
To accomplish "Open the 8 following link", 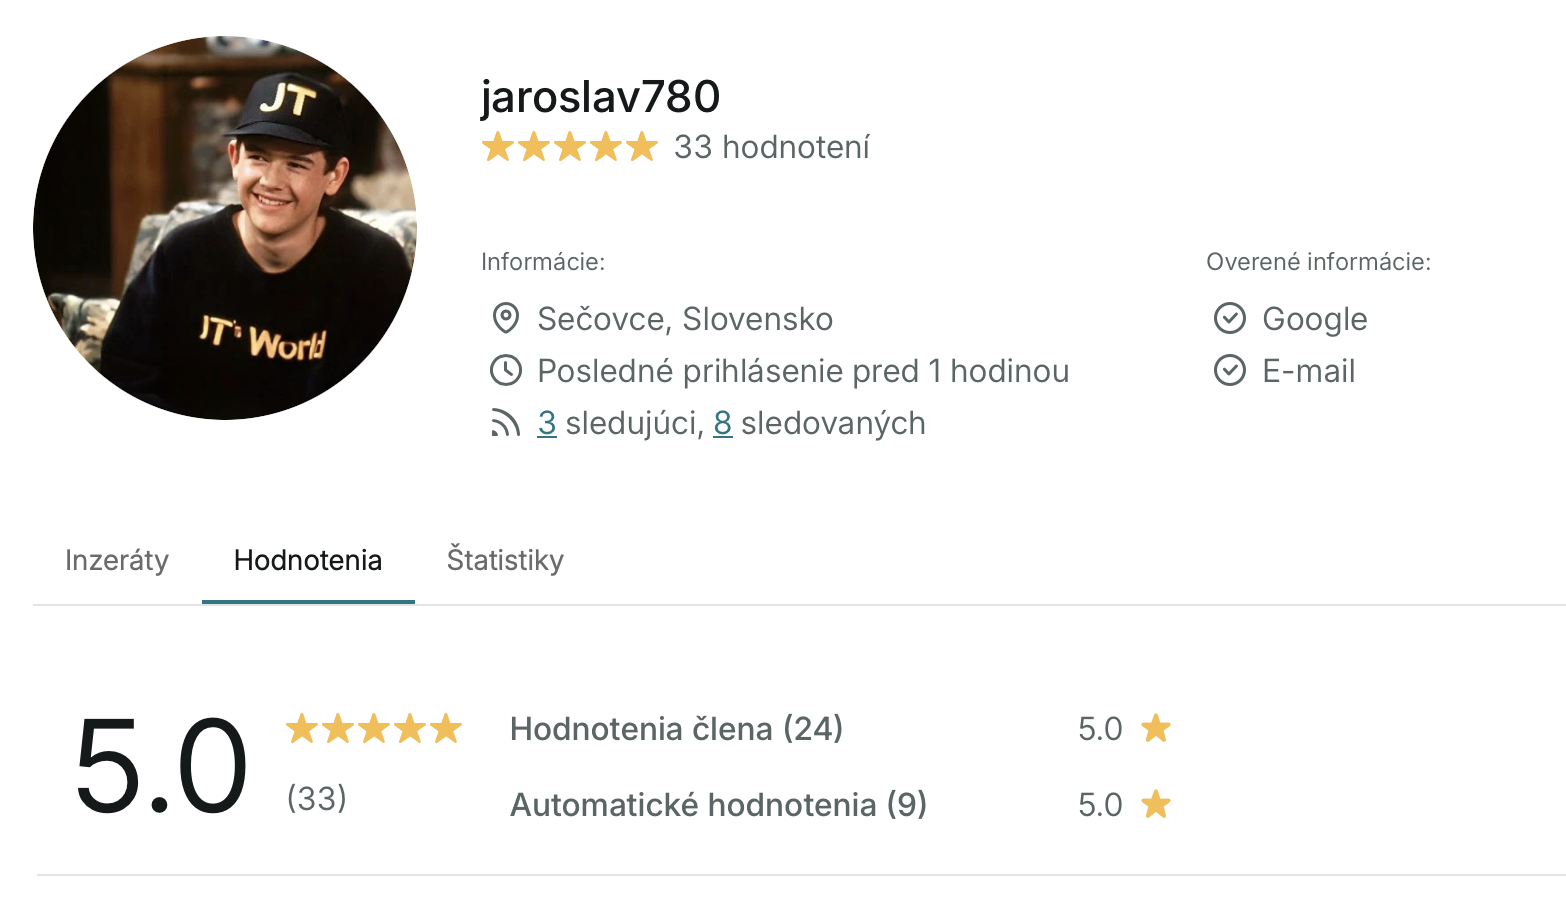I will (x=722, y=424).
